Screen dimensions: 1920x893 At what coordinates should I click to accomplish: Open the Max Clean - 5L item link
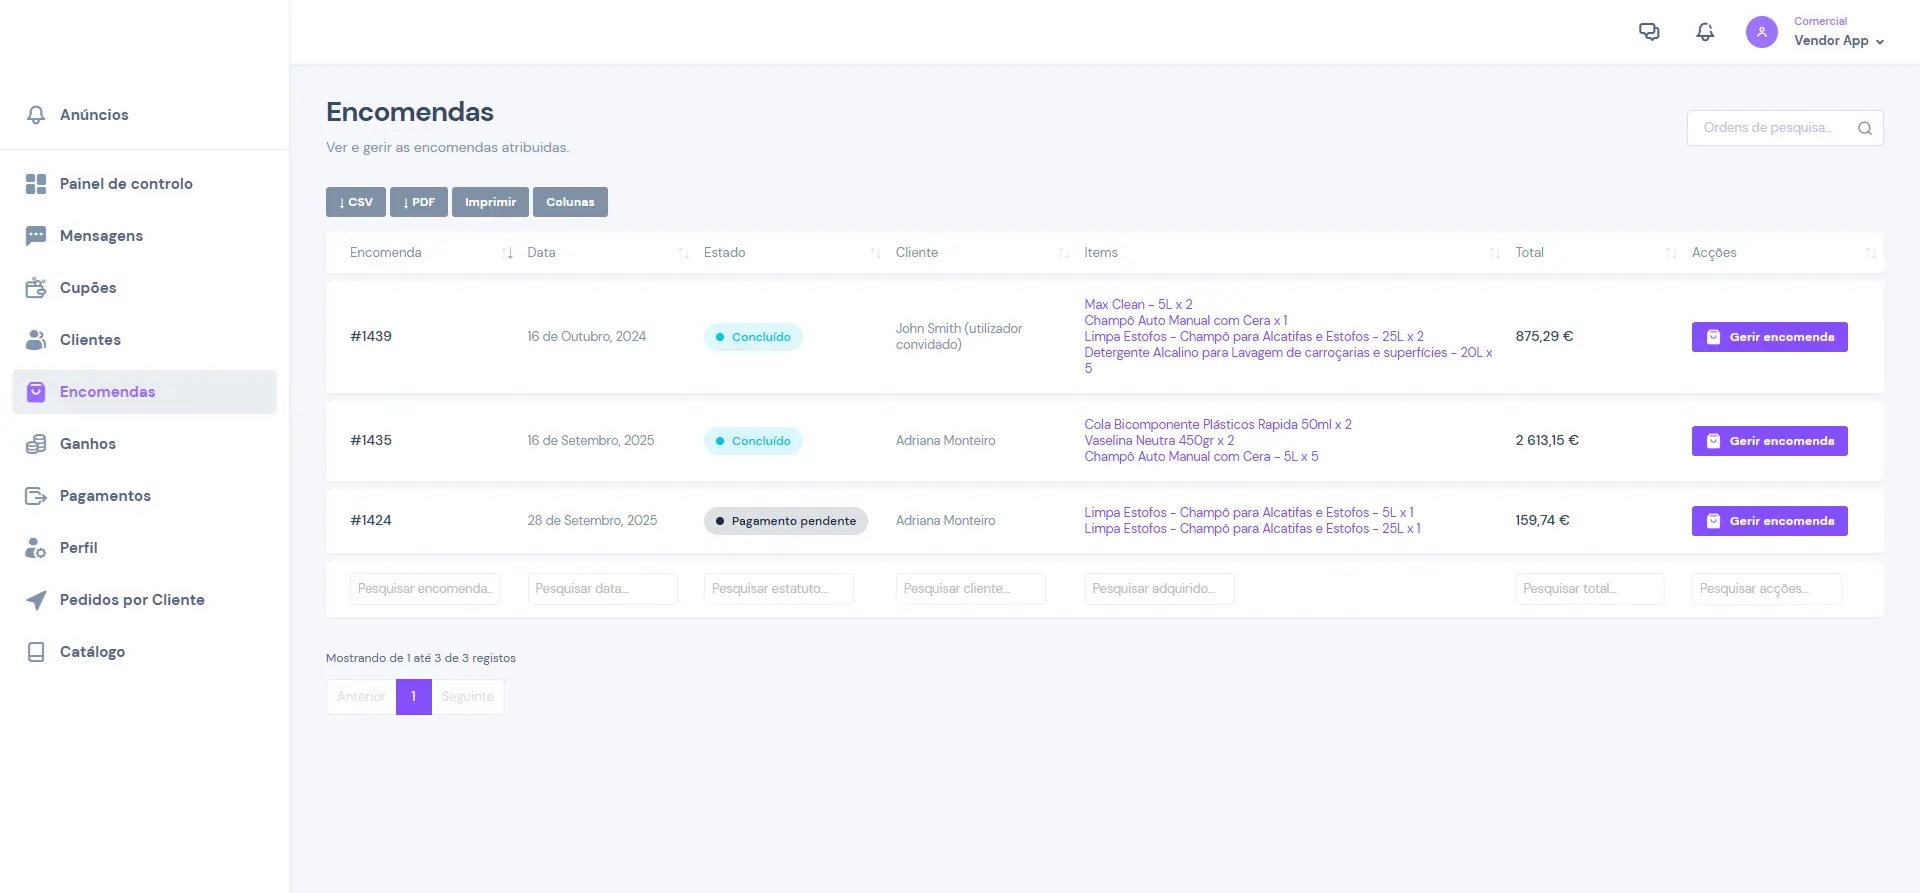click(x=1138, y=304)
